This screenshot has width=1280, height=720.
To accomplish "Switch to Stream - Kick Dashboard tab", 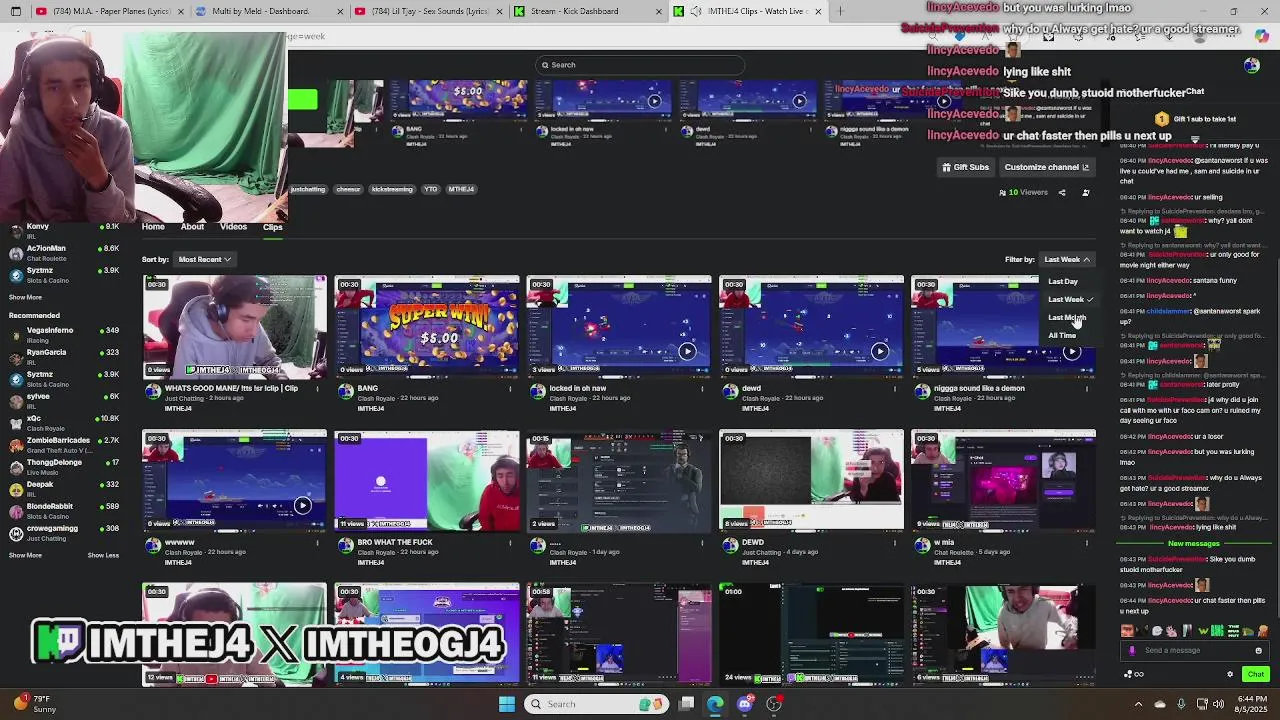I will click(587, 11).
